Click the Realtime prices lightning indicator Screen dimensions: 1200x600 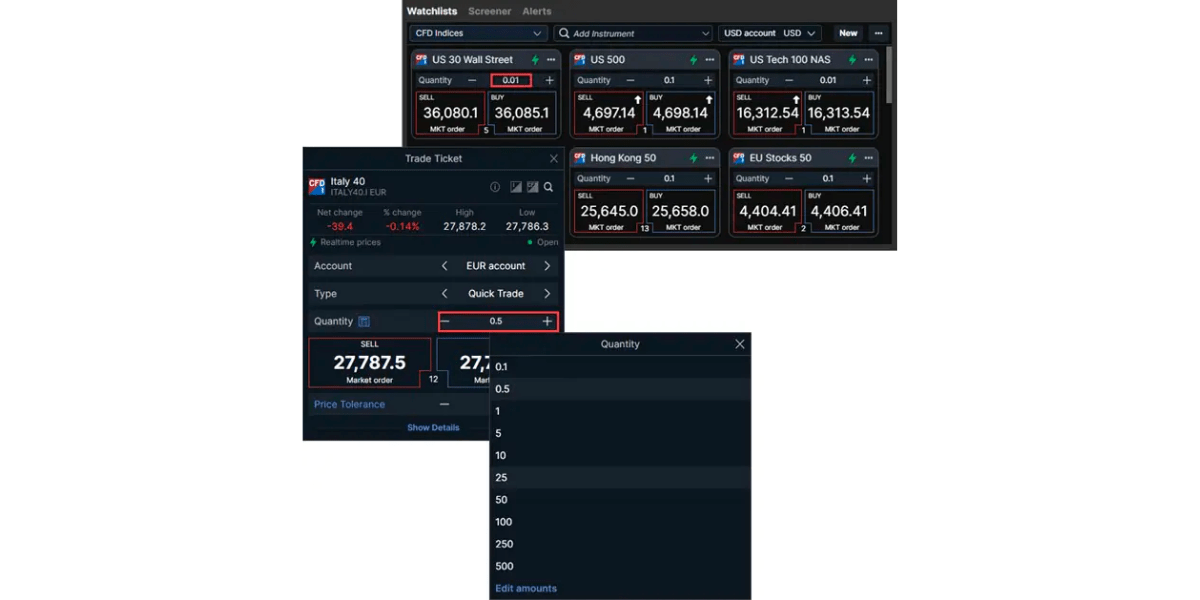(x=313, y=242)
